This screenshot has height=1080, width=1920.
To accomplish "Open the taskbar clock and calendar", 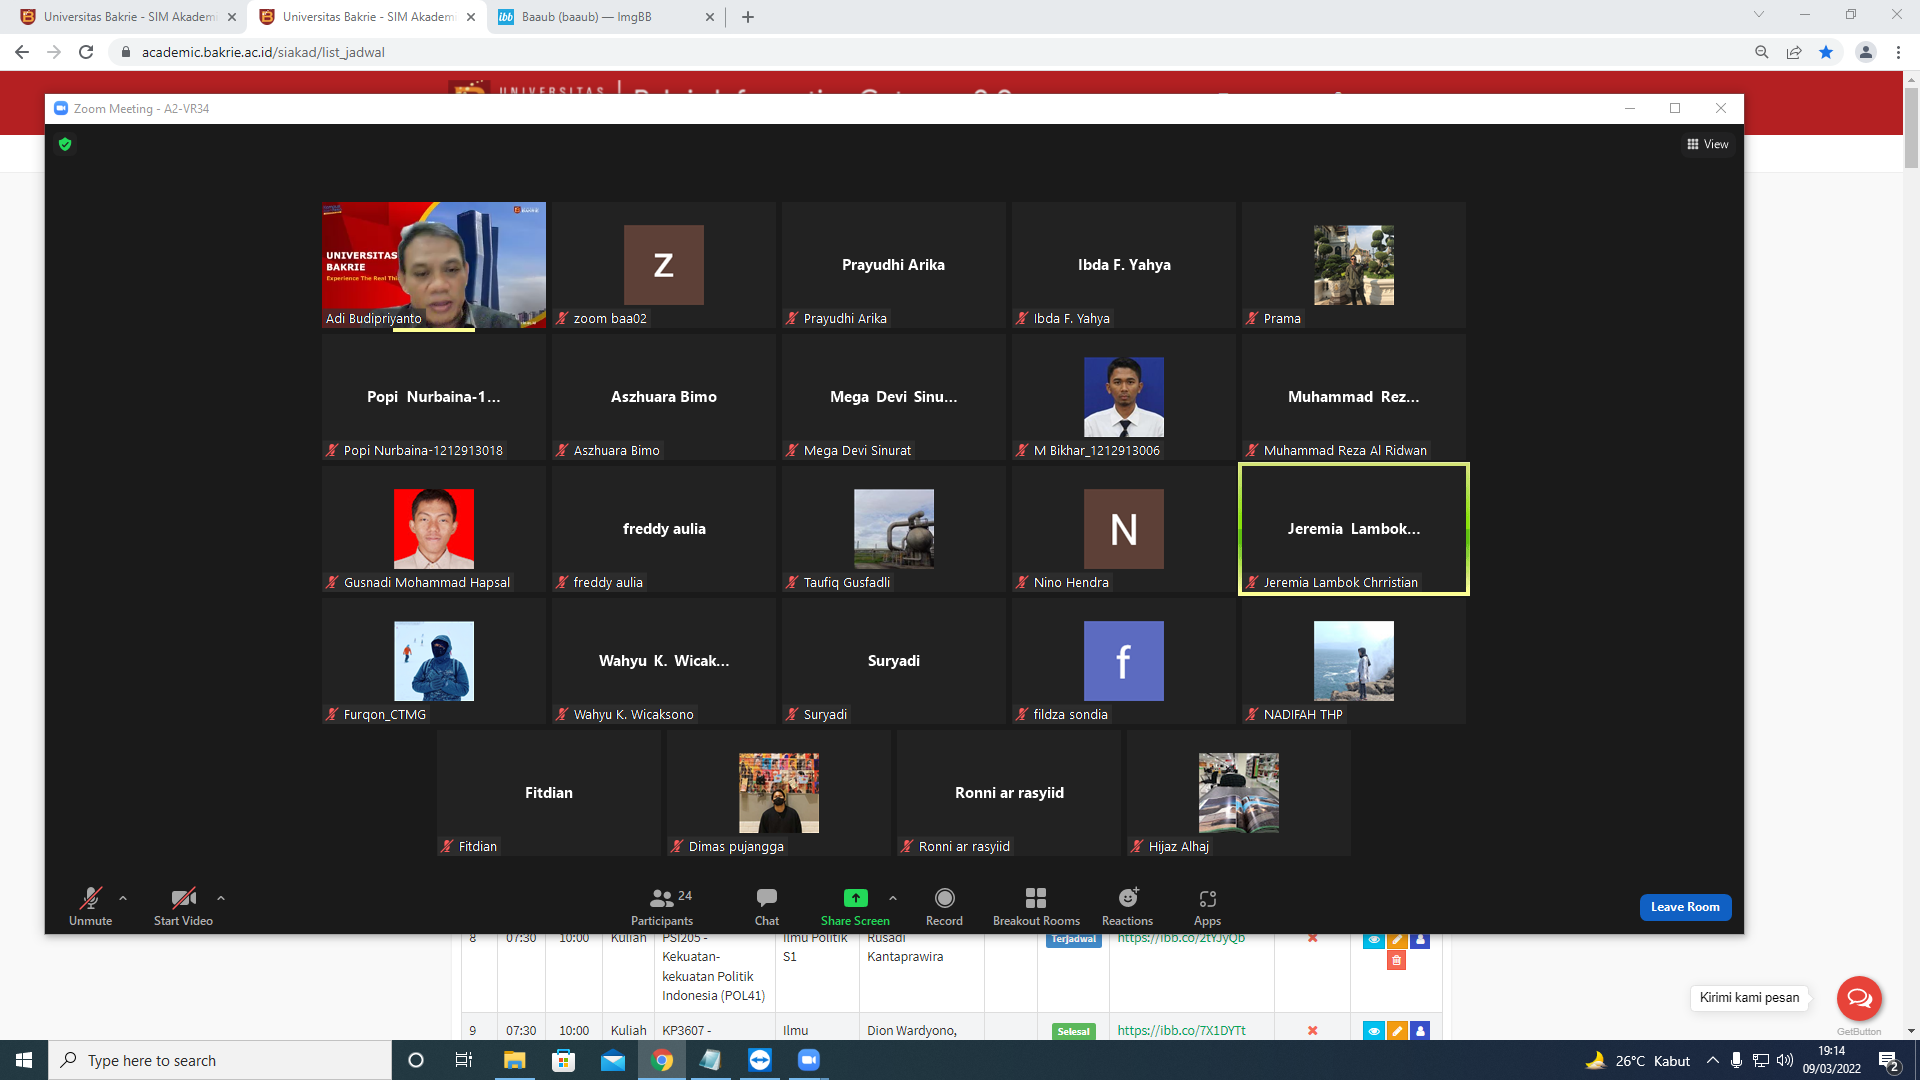I will point(1832,1060).
